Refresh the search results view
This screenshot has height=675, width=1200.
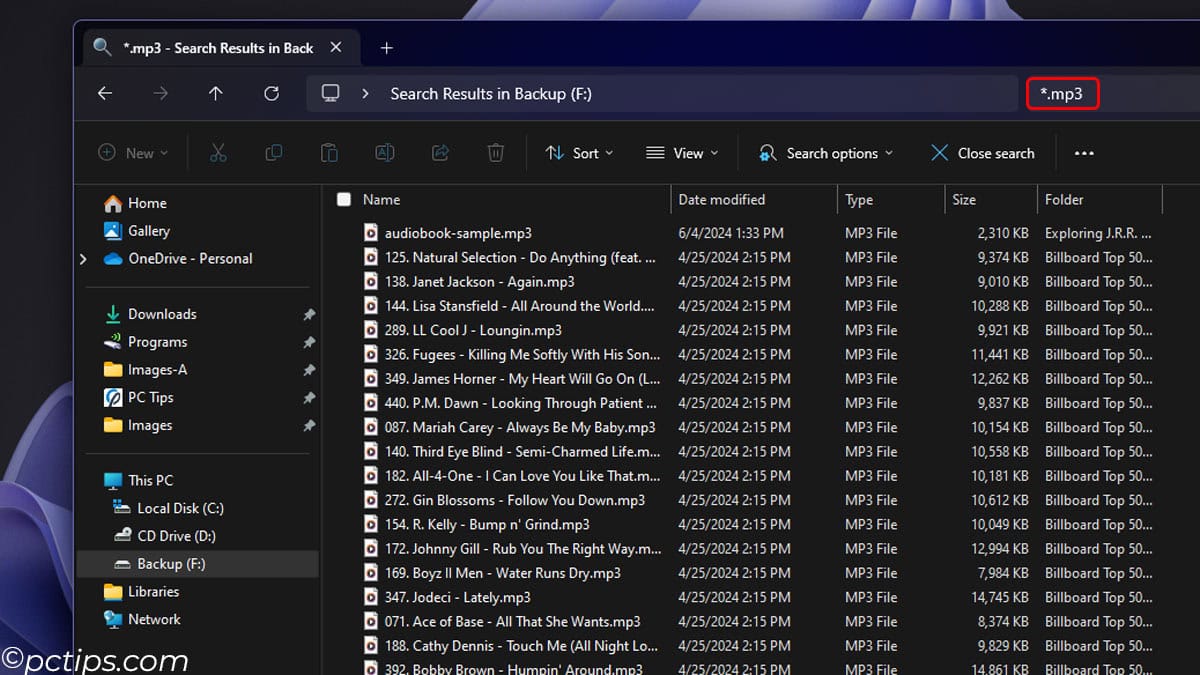pos(270,93)
